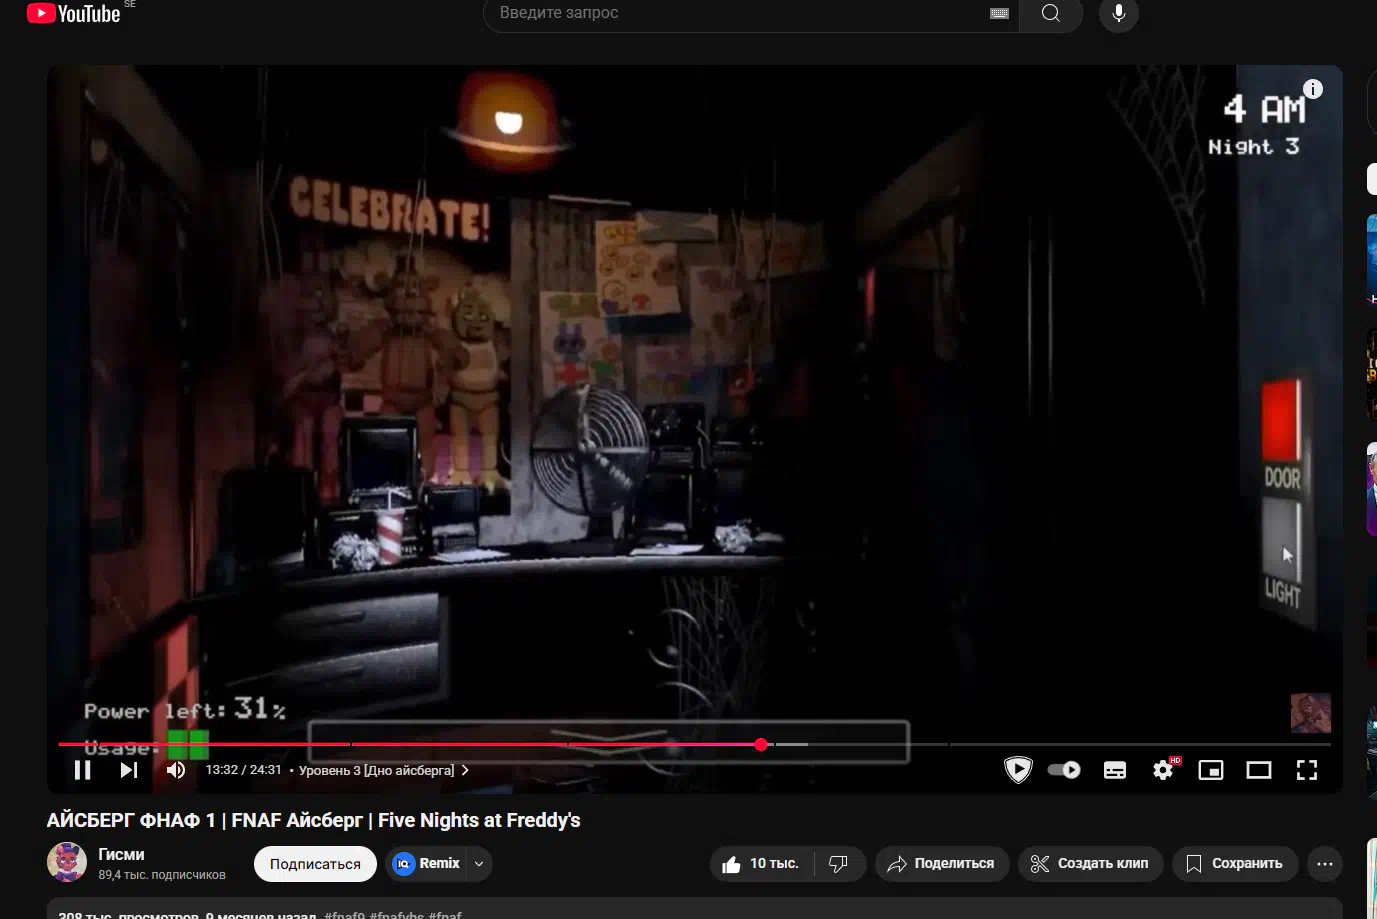Click the #fnaf9 hashtag link
This screenshot has width=1377, height=919.
pyautogui.click(x=345, y=914)
